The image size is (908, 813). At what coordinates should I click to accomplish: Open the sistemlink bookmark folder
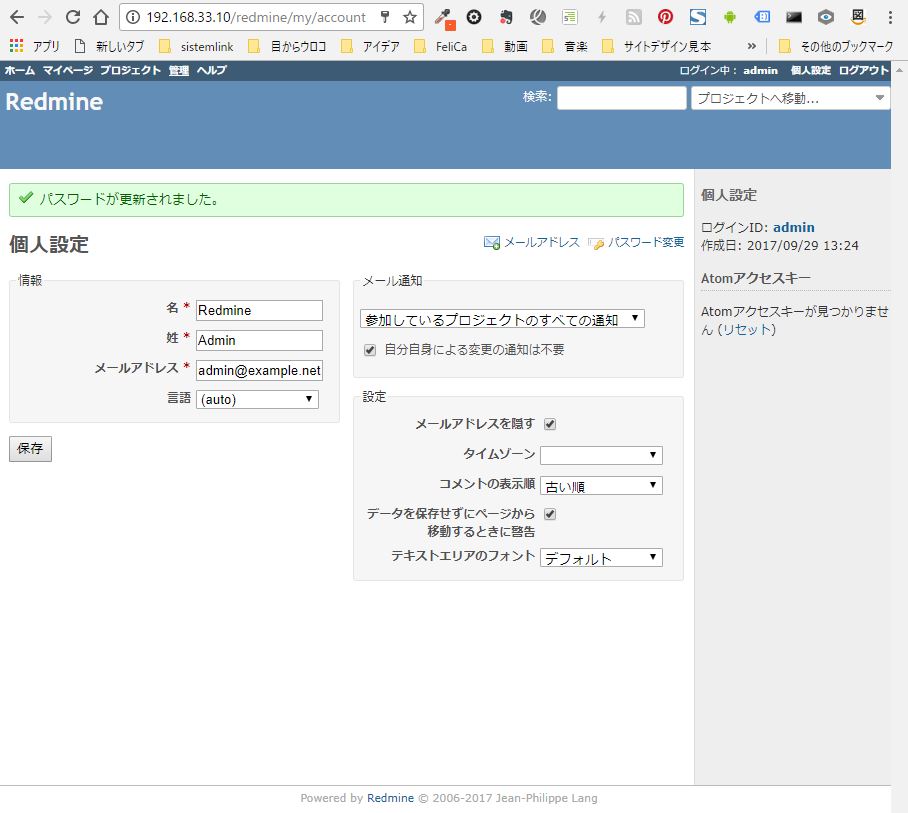pyautogui.click(x=196, y=46)
